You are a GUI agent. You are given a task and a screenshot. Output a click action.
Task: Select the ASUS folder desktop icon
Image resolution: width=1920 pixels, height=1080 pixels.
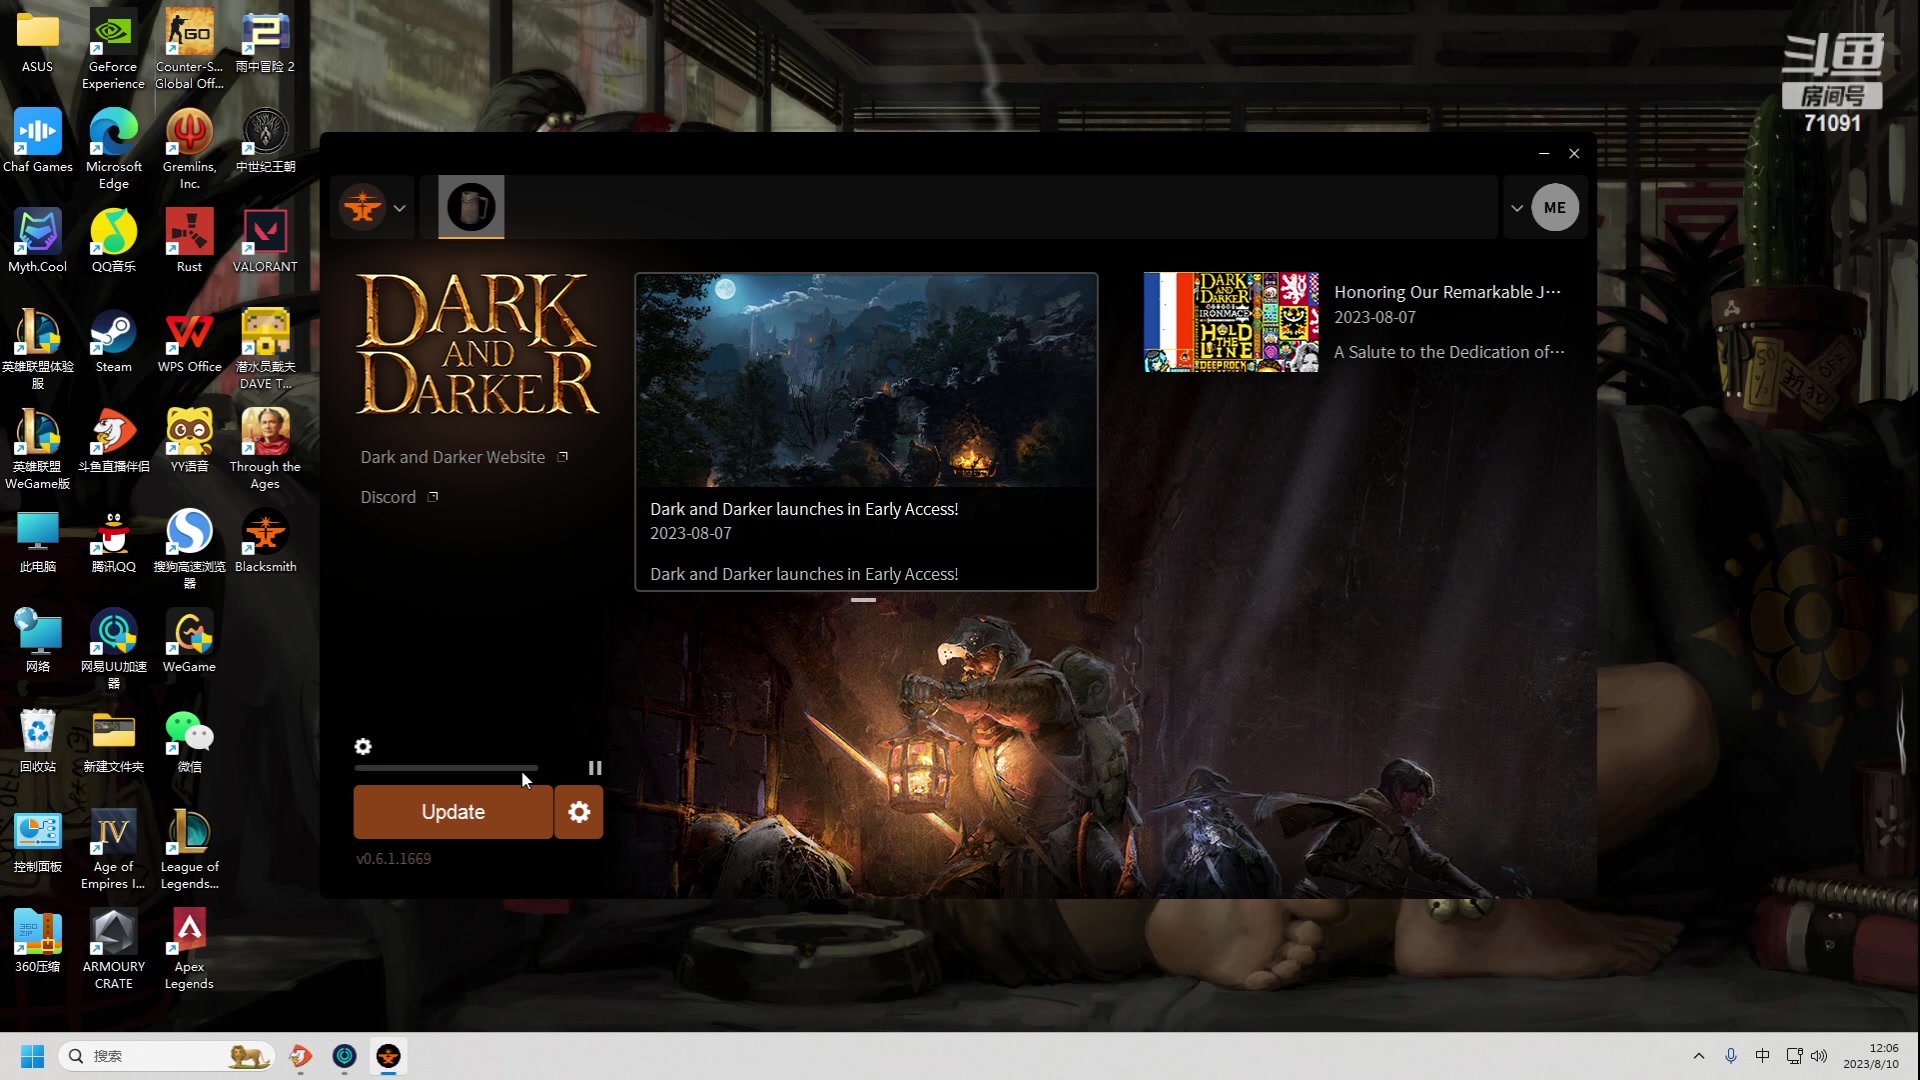(38, 43)
